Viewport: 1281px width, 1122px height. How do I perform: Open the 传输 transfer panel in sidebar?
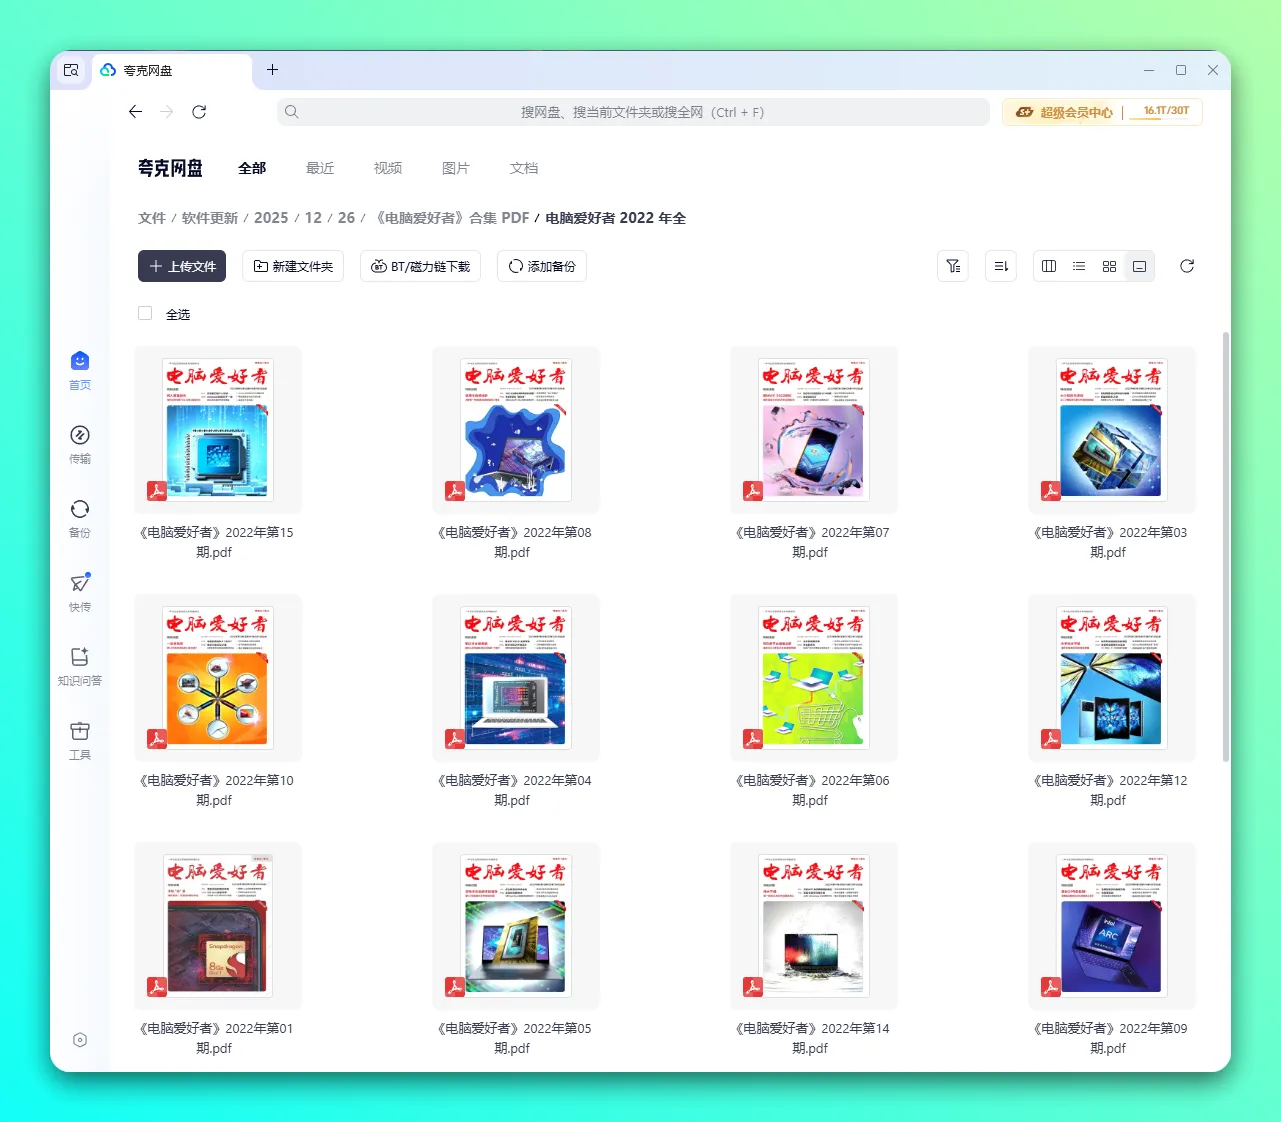pos(80,444)
